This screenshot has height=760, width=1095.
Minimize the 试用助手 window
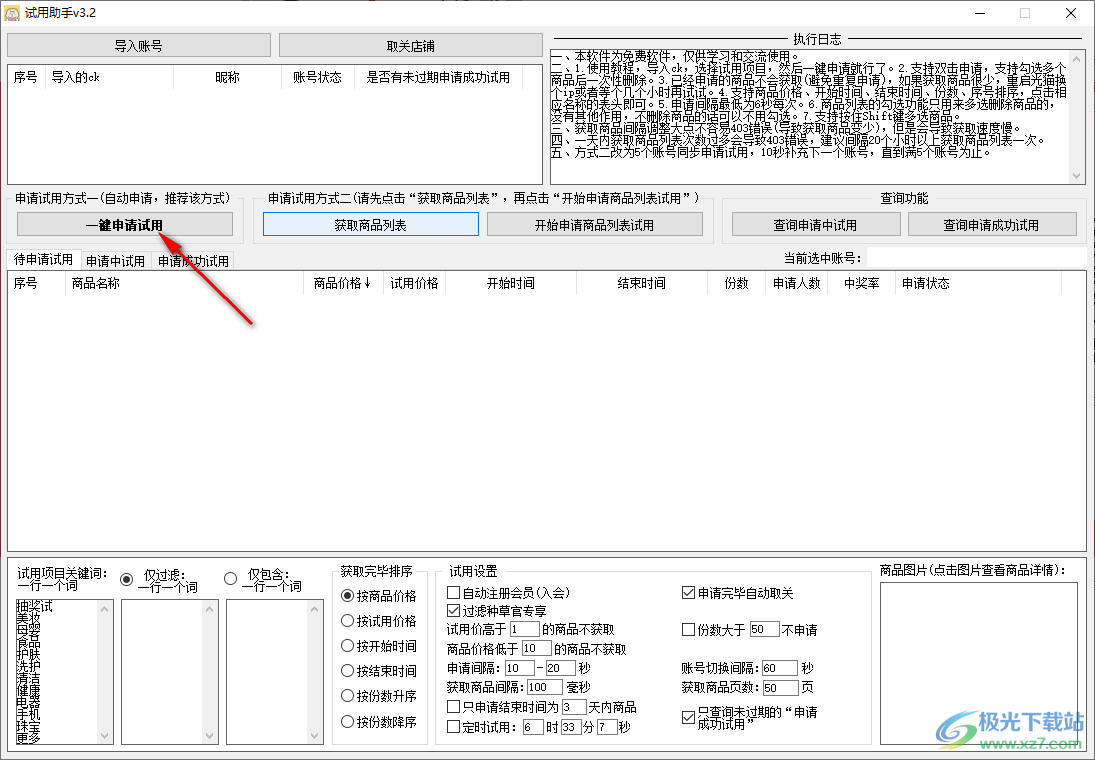click(x=980, y=13)
